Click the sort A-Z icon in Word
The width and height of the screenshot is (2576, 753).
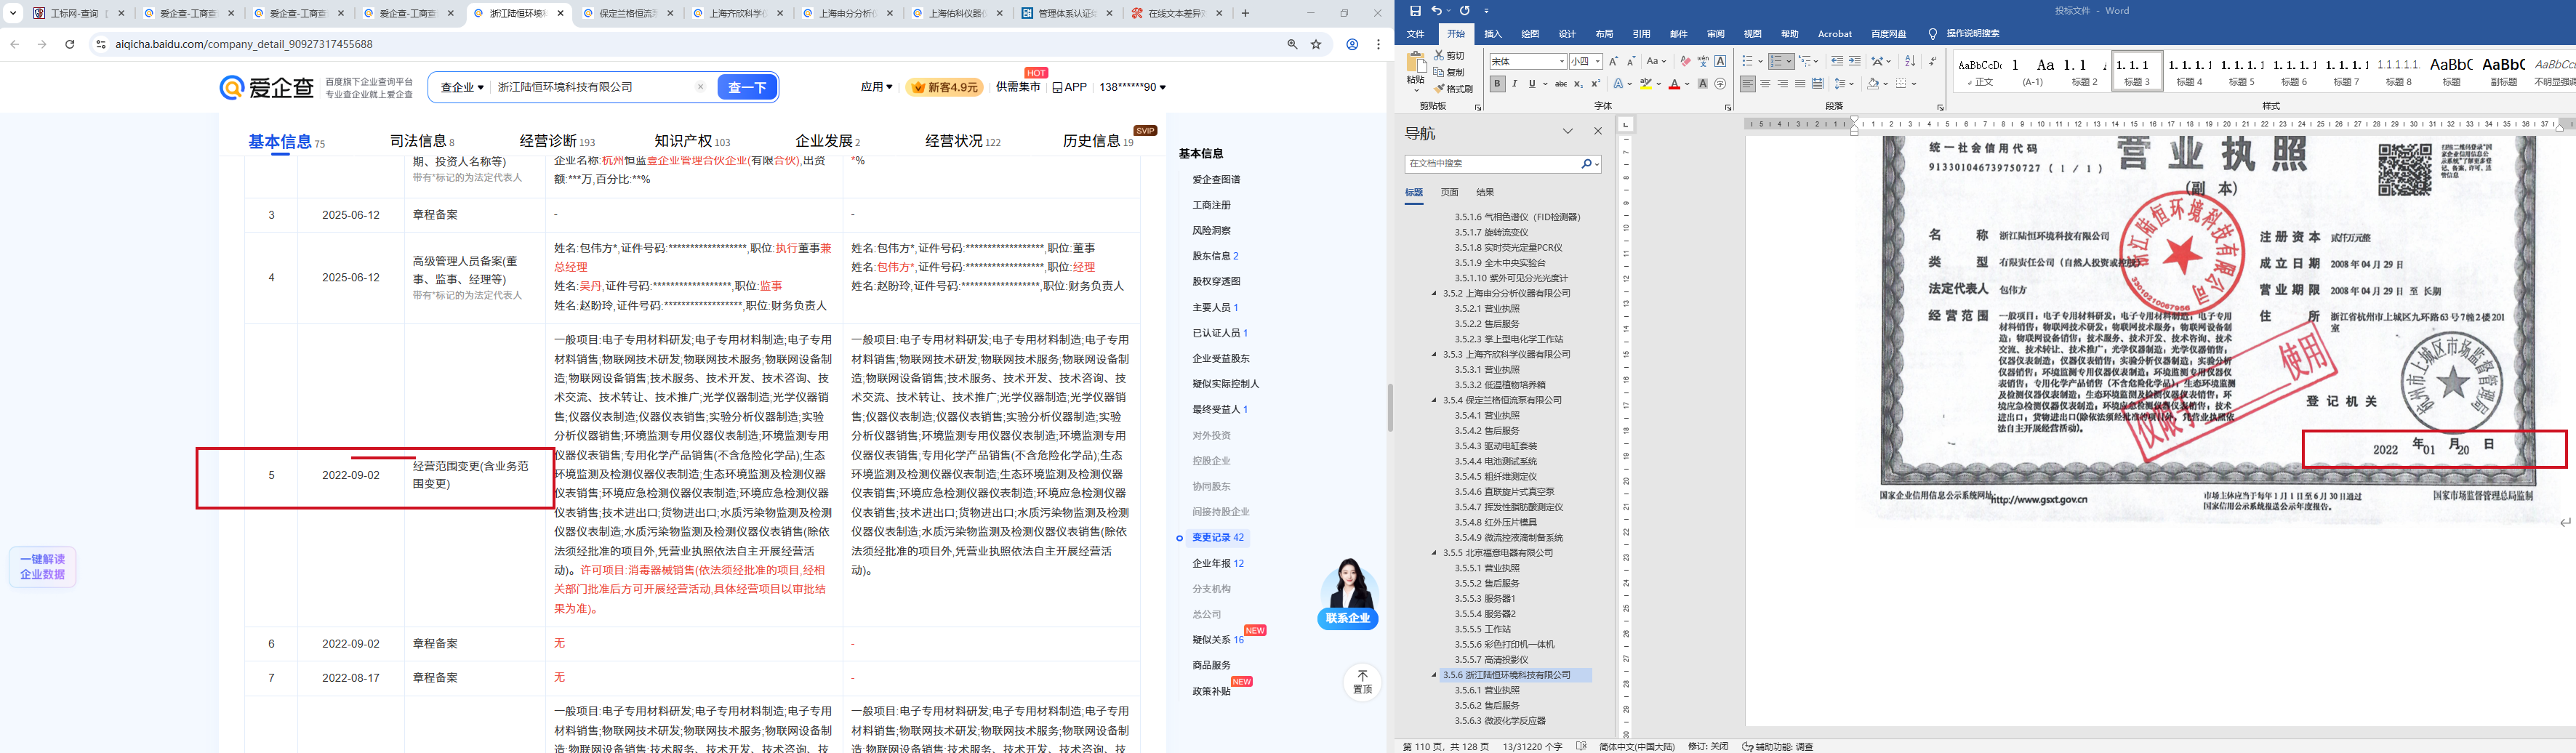tap(1910, 62)
